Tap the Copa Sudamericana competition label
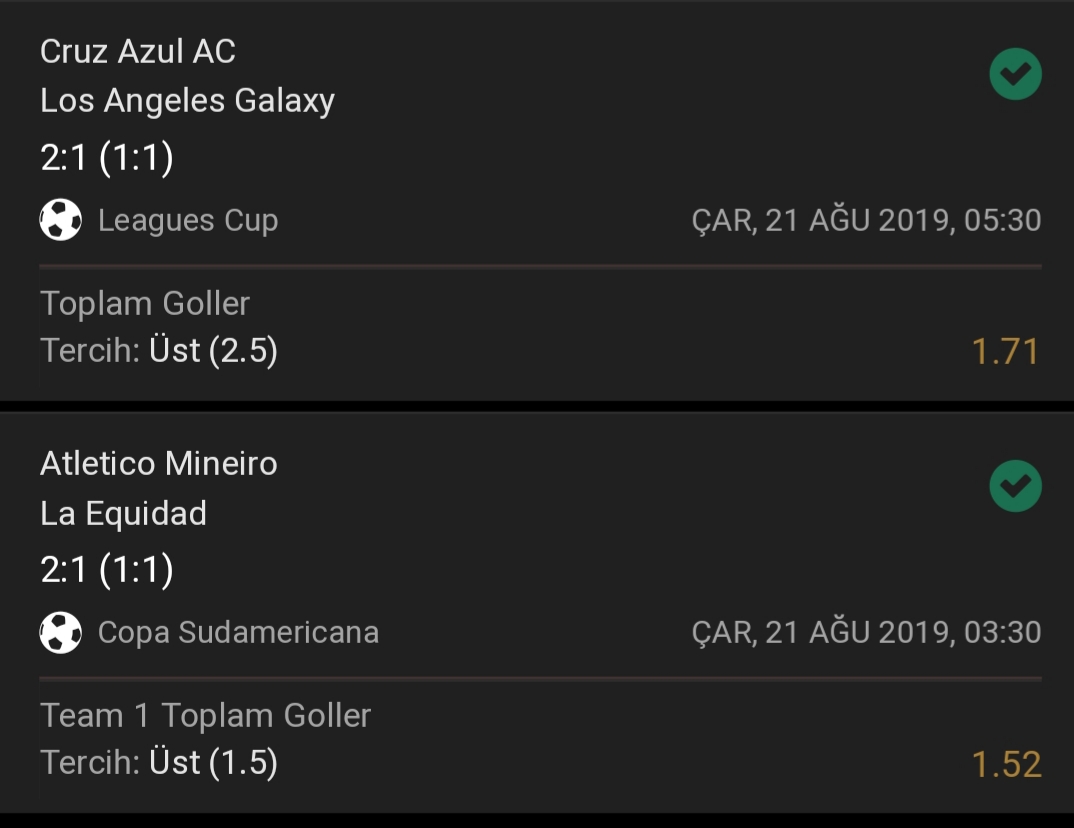This screenshot has width=1074, height=828. (x=238, y=632)
